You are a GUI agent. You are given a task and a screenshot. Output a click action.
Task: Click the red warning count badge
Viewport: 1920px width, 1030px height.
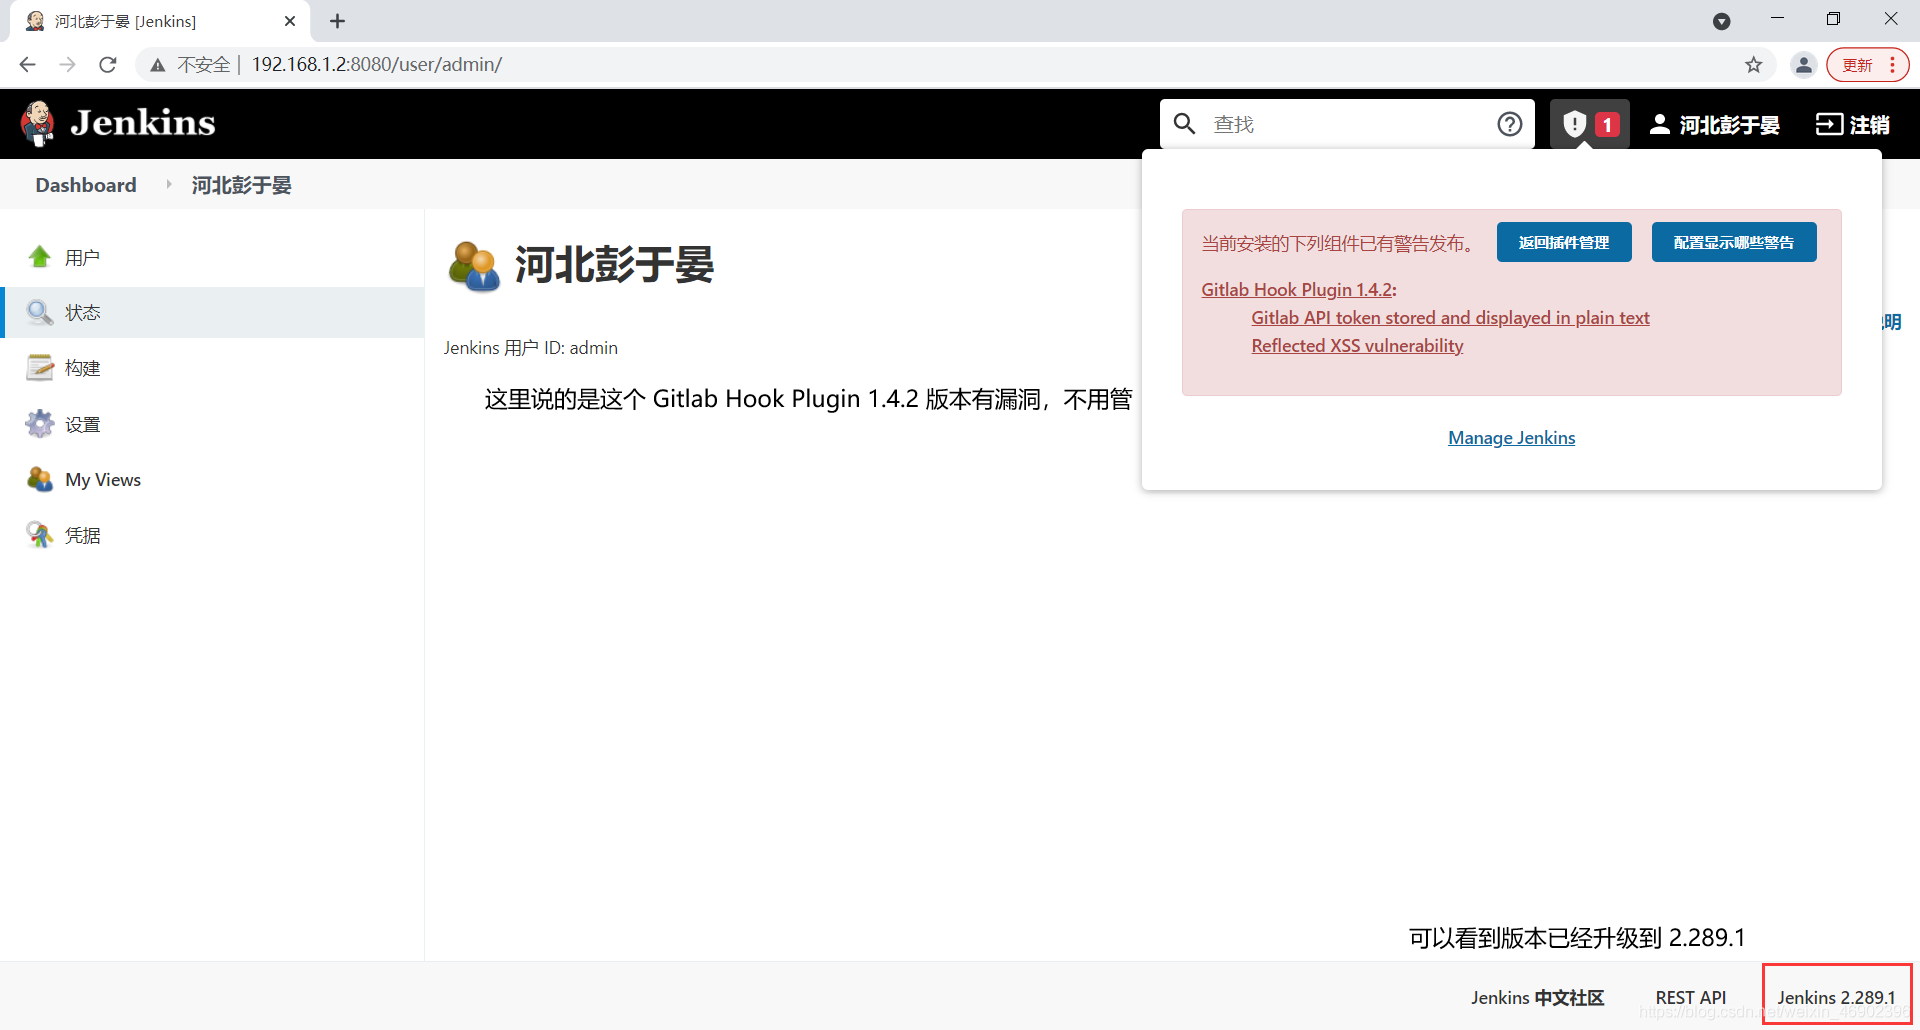point(1607,124)
